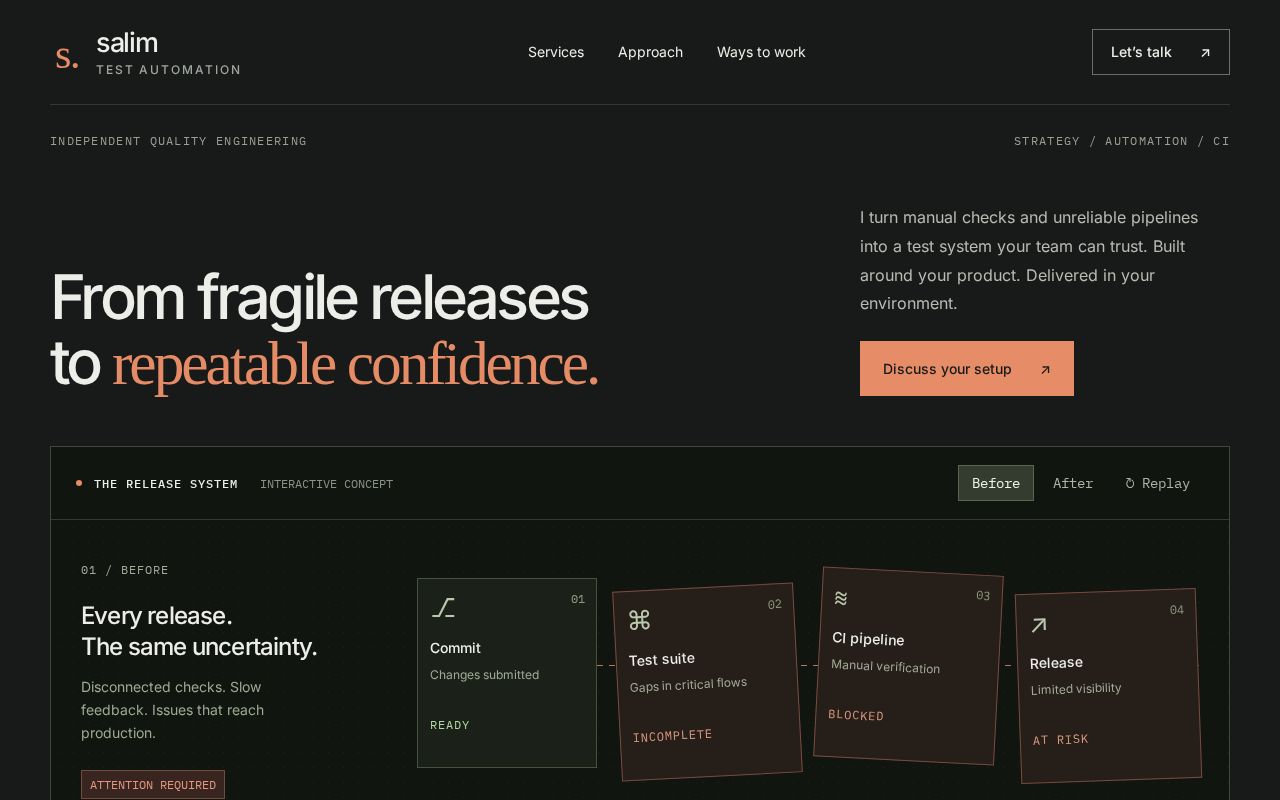
Task: Click the orange dot beside The Release System
Action: pos(79,484)
